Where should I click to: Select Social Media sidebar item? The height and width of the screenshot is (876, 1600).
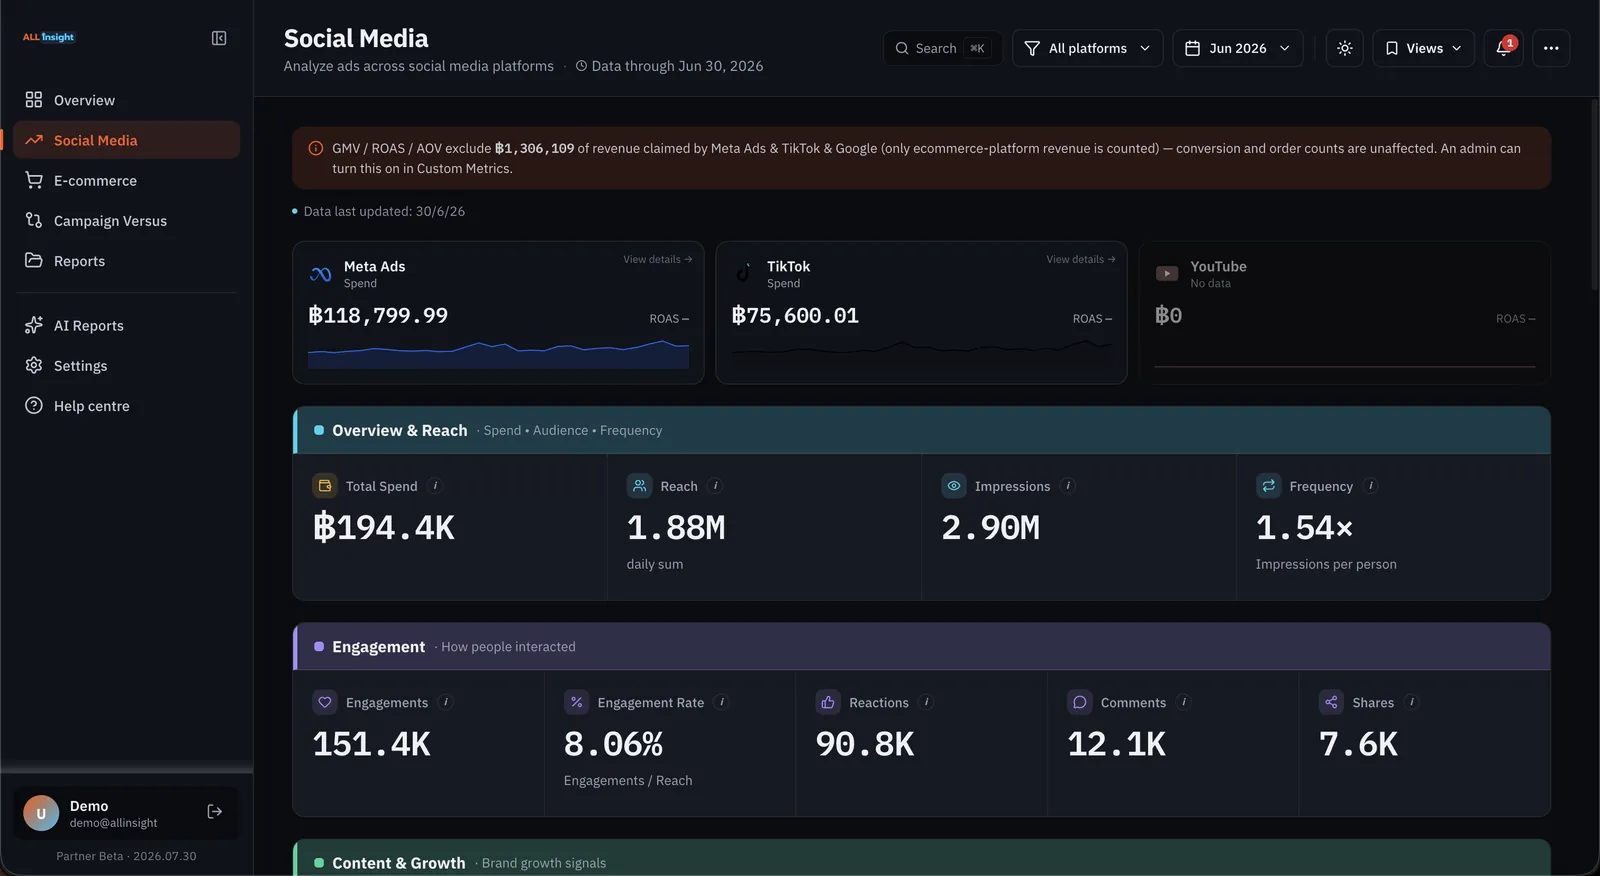126,140
